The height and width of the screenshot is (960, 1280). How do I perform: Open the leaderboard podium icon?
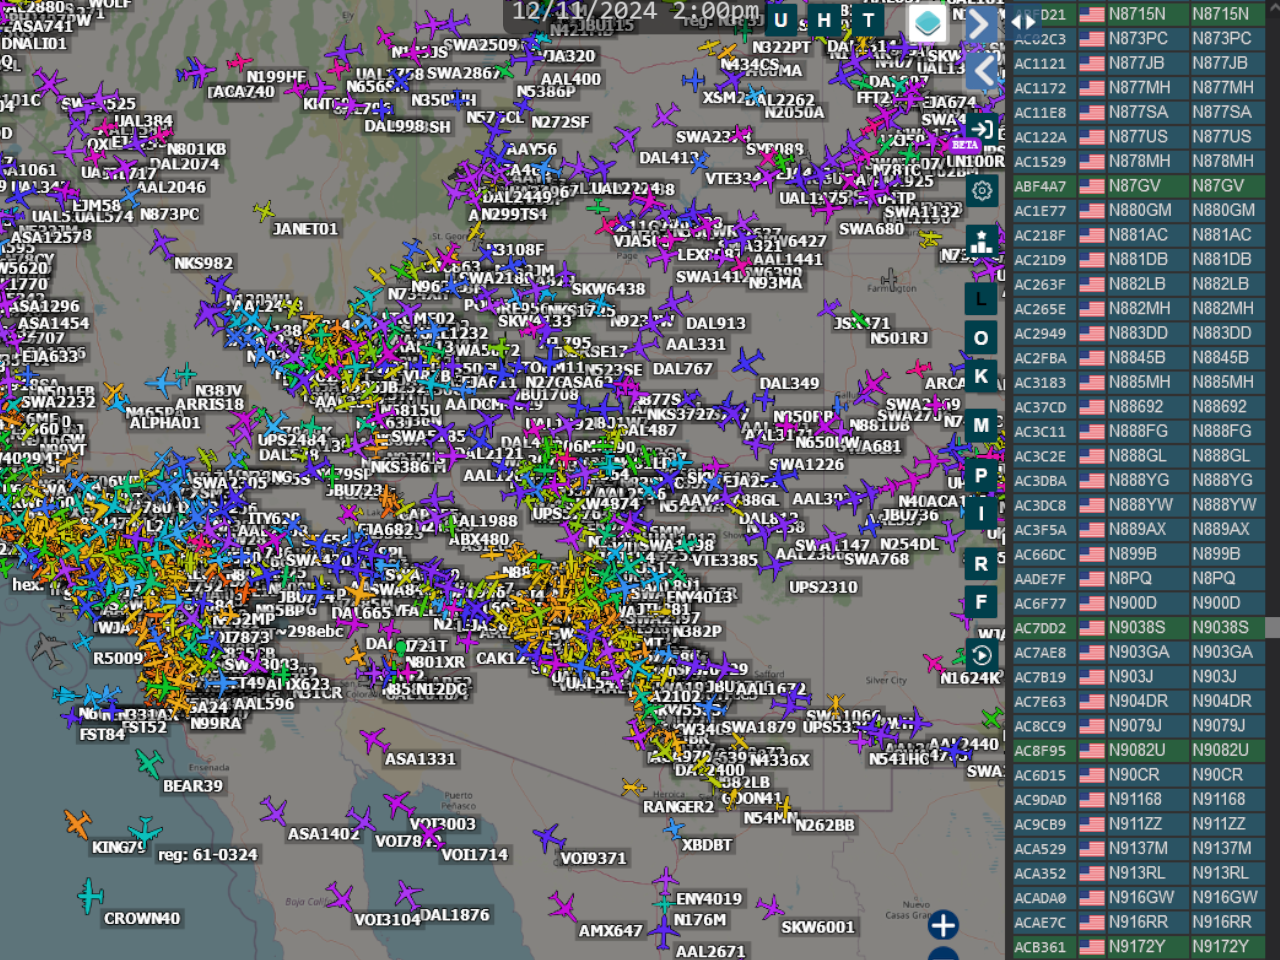(x=982, y=242)
